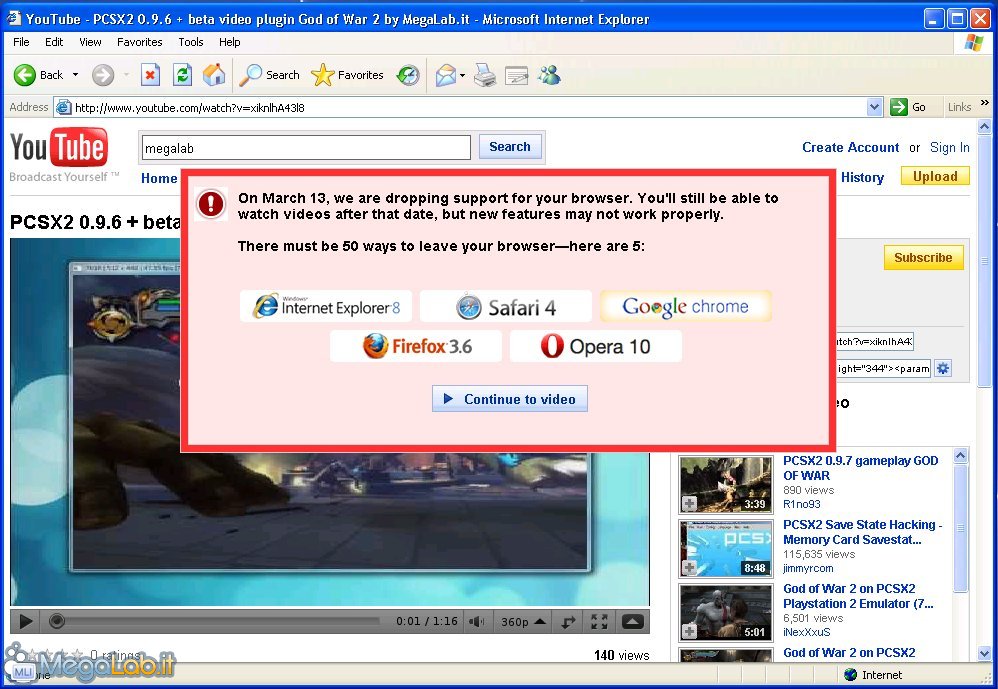998x689 pixels.
Task: Click the 5:01 video thumbnail
Action: click(x=725, y=612)
